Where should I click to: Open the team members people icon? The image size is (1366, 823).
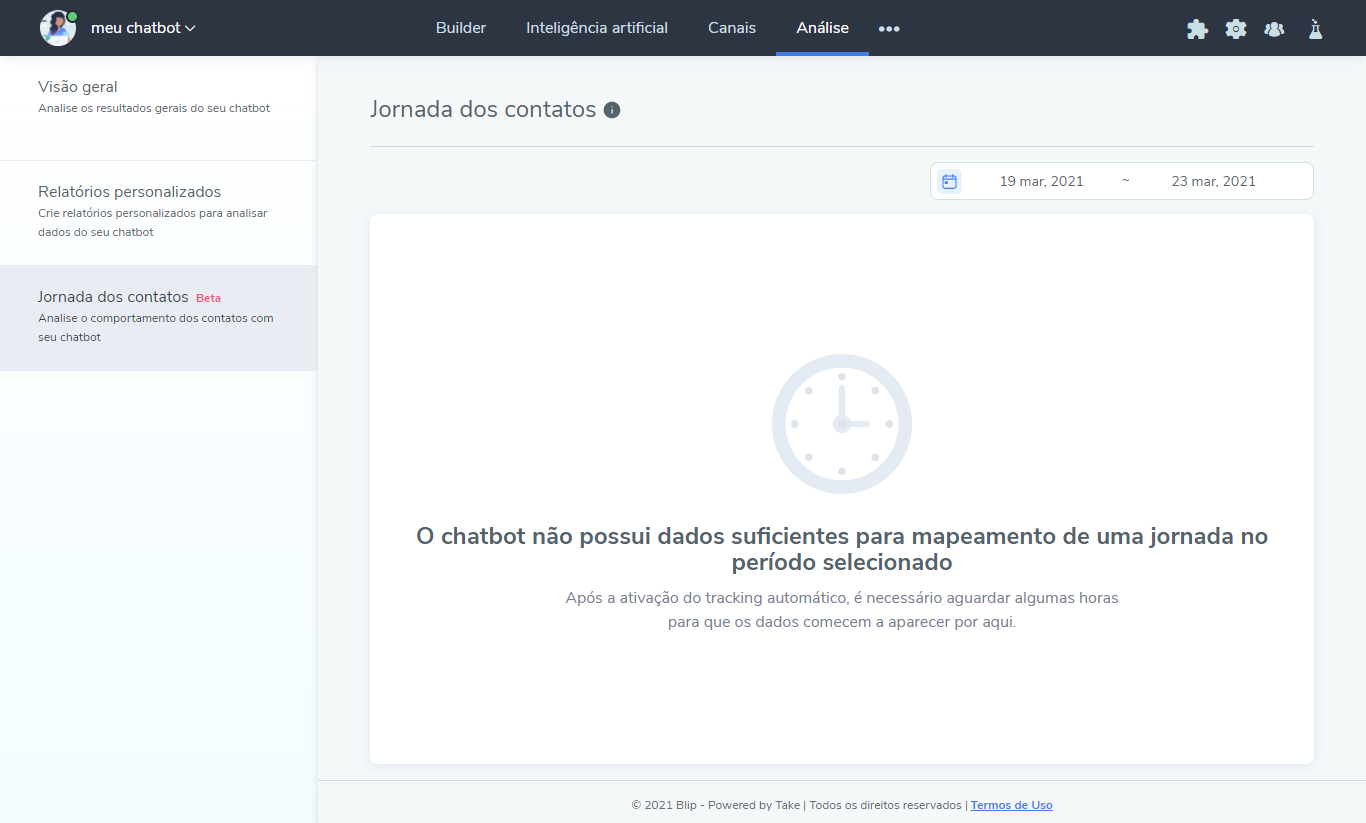(1274, 28)
